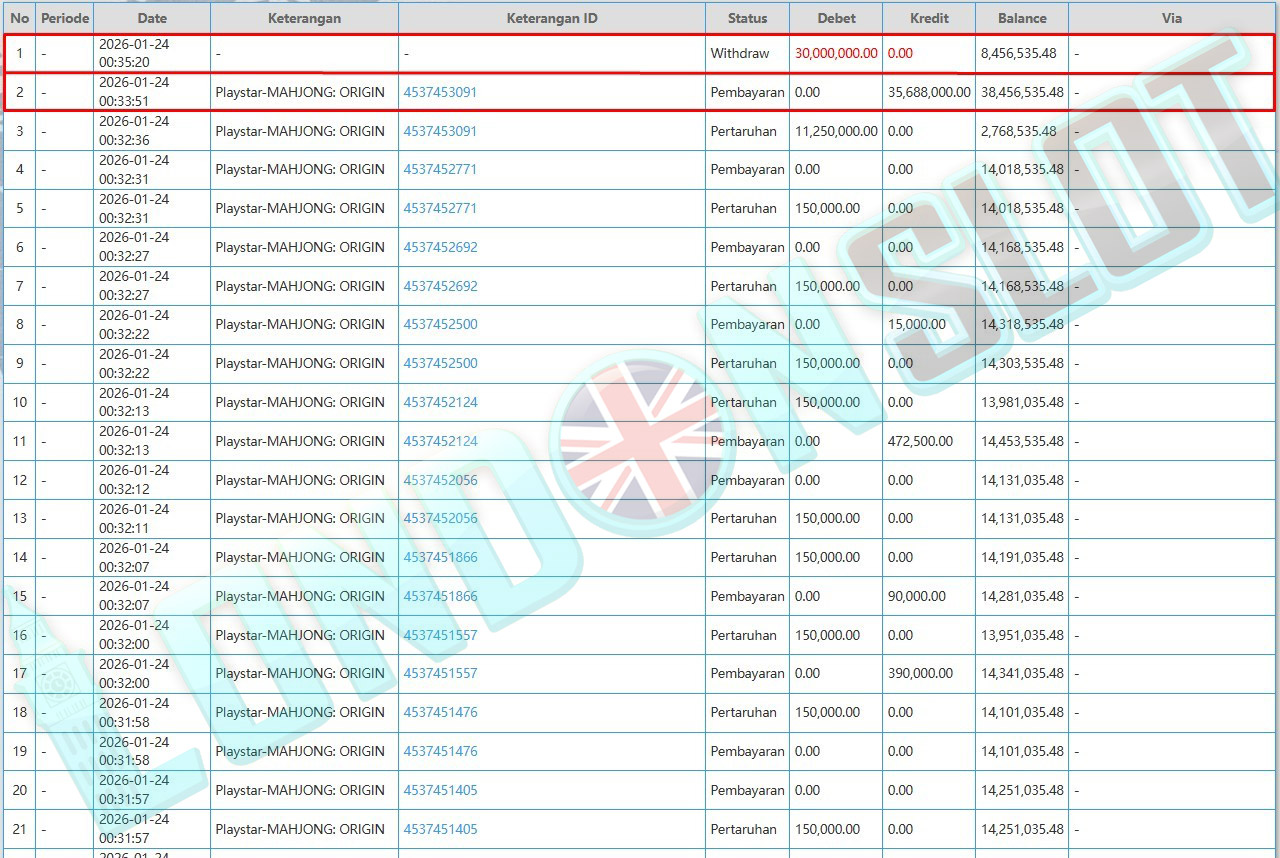Click the Balance column header
This screenshot has height=858, width=1280.
(1022, 18)
